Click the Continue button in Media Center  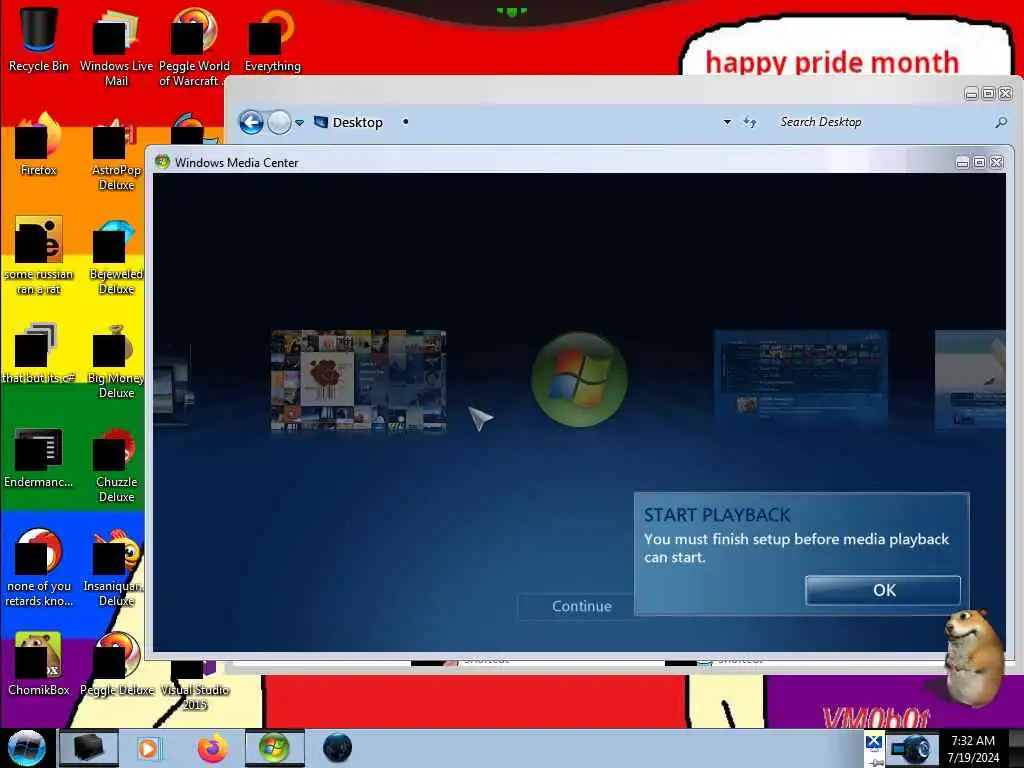pos(581,606)
